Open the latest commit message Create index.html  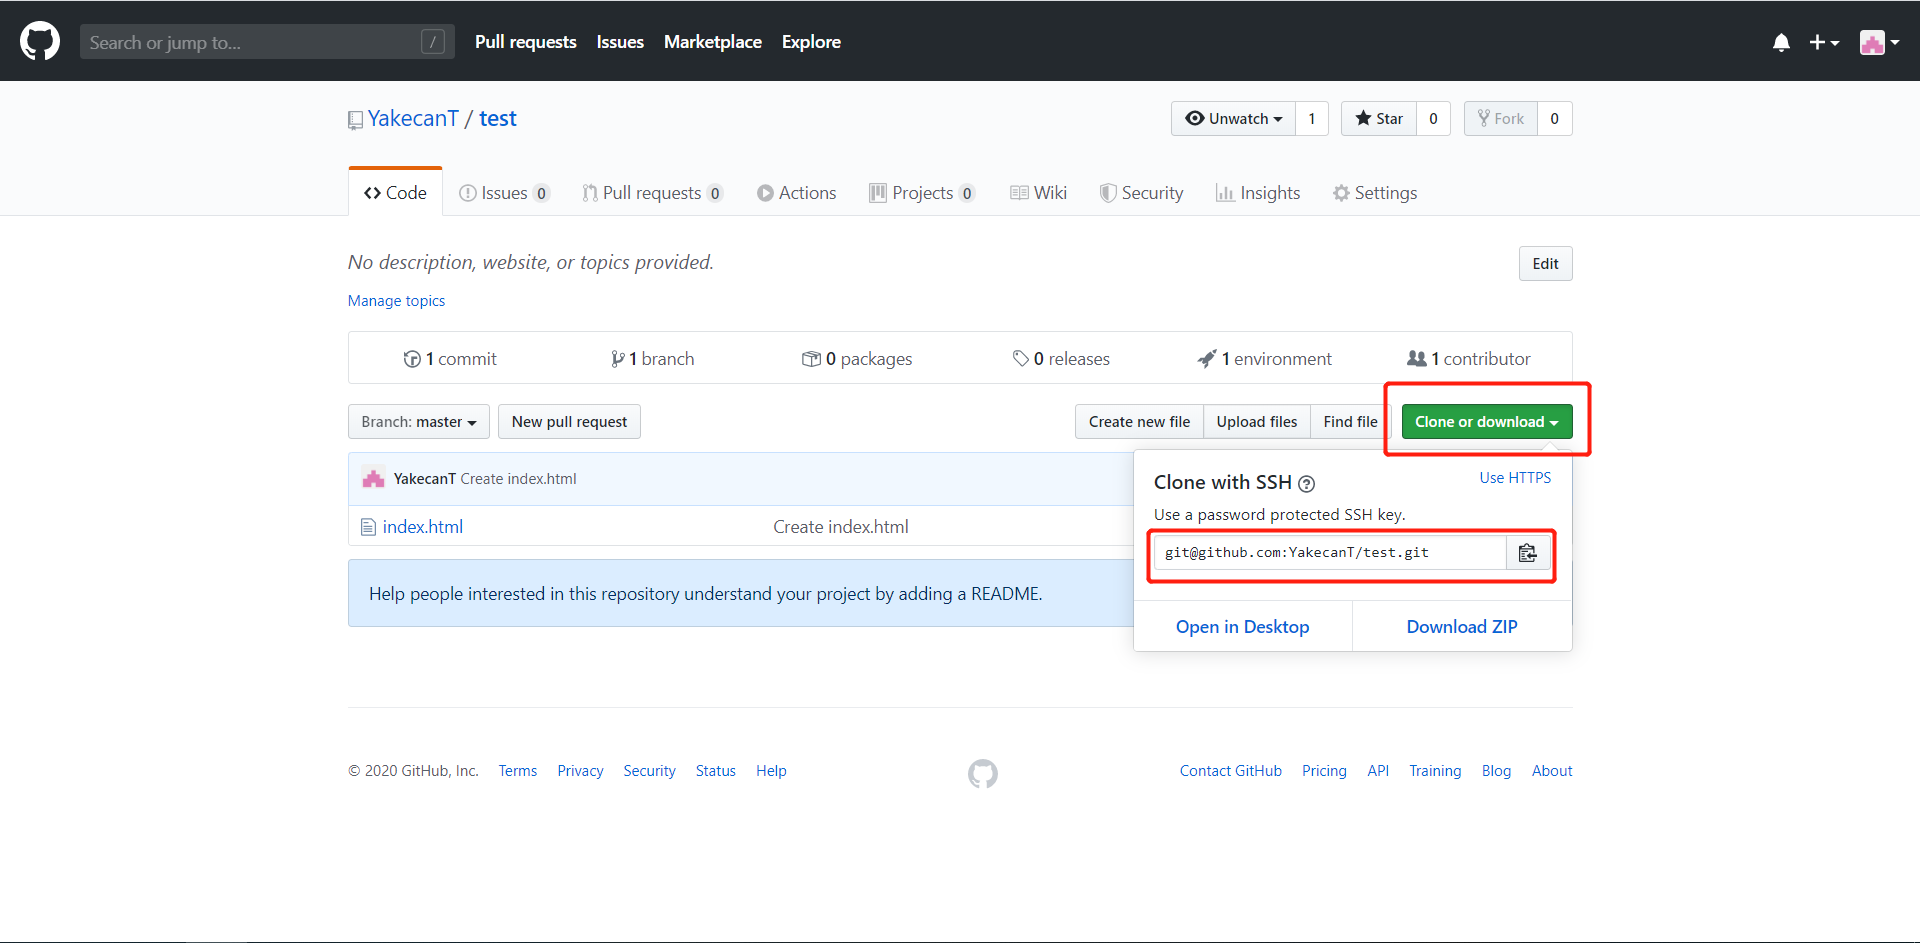[x=518, y=479]
